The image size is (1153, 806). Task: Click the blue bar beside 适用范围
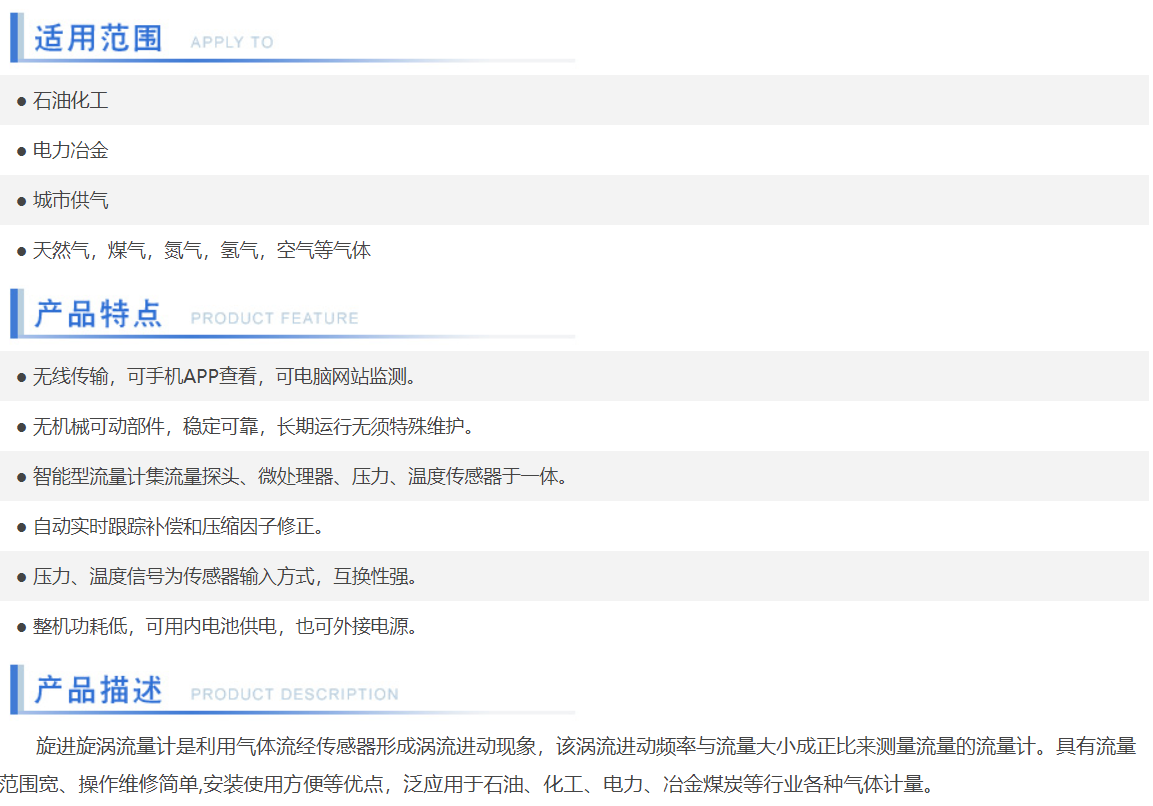click(15, 38)
